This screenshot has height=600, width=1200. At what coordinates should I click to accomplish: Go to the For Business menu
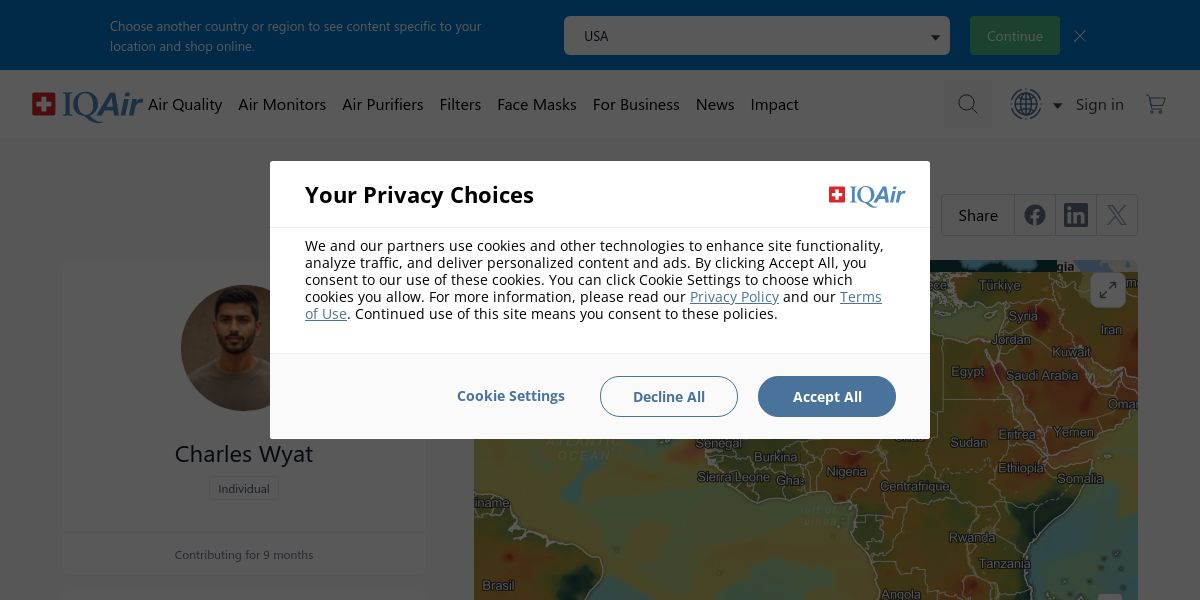tap(636, 104)
